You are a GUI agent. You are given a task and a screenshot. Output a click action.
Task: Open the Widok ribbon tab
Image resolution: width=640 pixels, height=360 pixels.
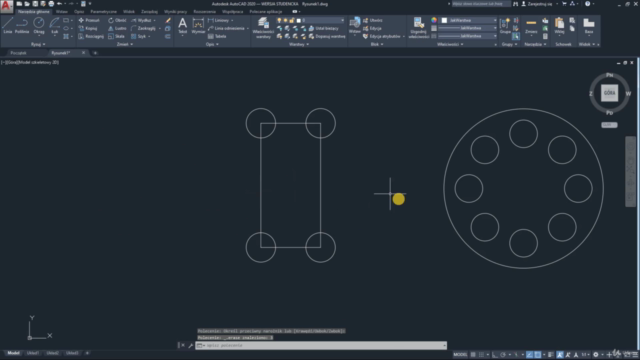(x=129, y=12)
